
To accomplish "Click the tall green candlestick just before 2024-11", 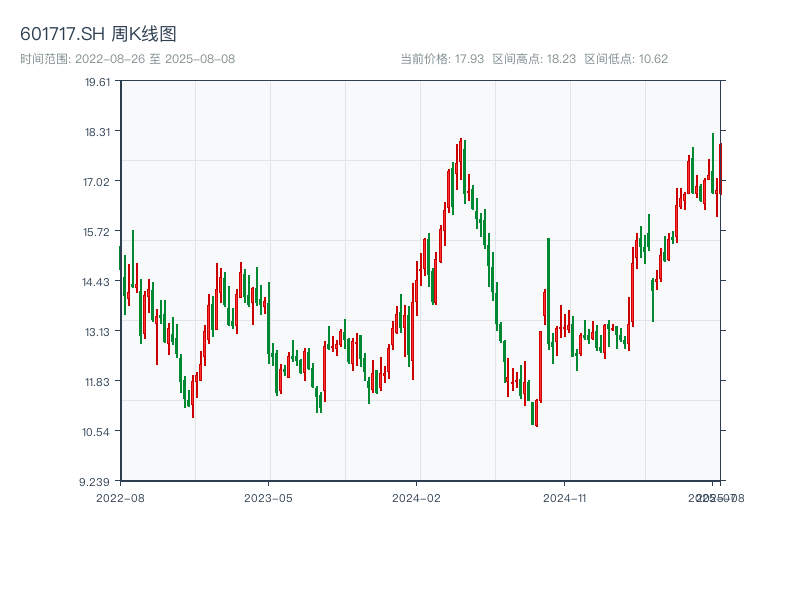I will coord(549,292).
